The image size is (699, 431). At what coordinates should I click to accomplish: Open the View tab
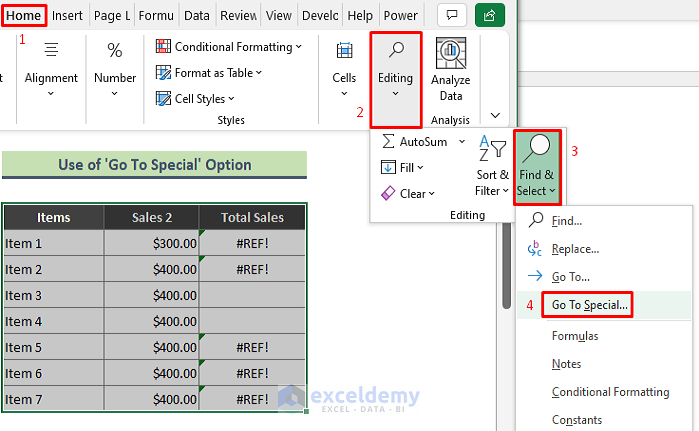279,16
